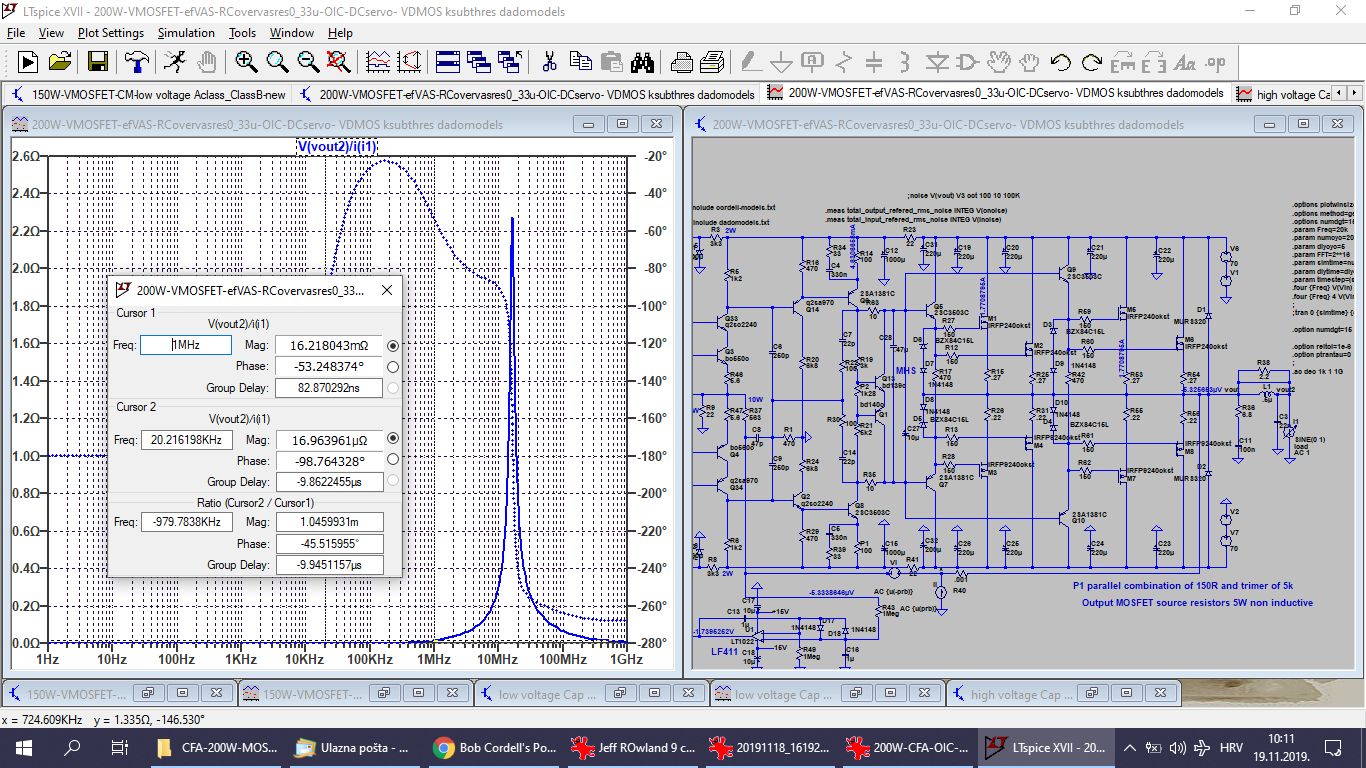This screenshot has height=768, width=1366.
Task: Open the Window menu
Action: 292,32
